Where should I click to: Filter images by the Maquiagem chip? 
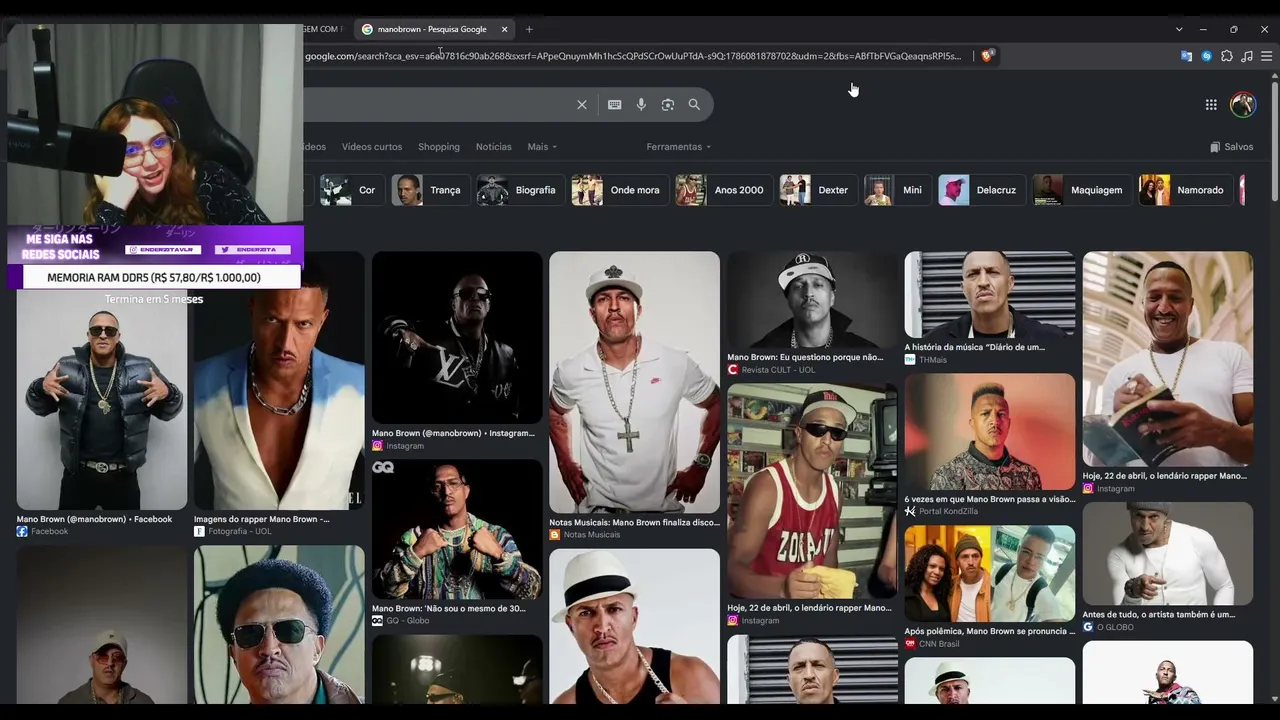(1081, 190)
